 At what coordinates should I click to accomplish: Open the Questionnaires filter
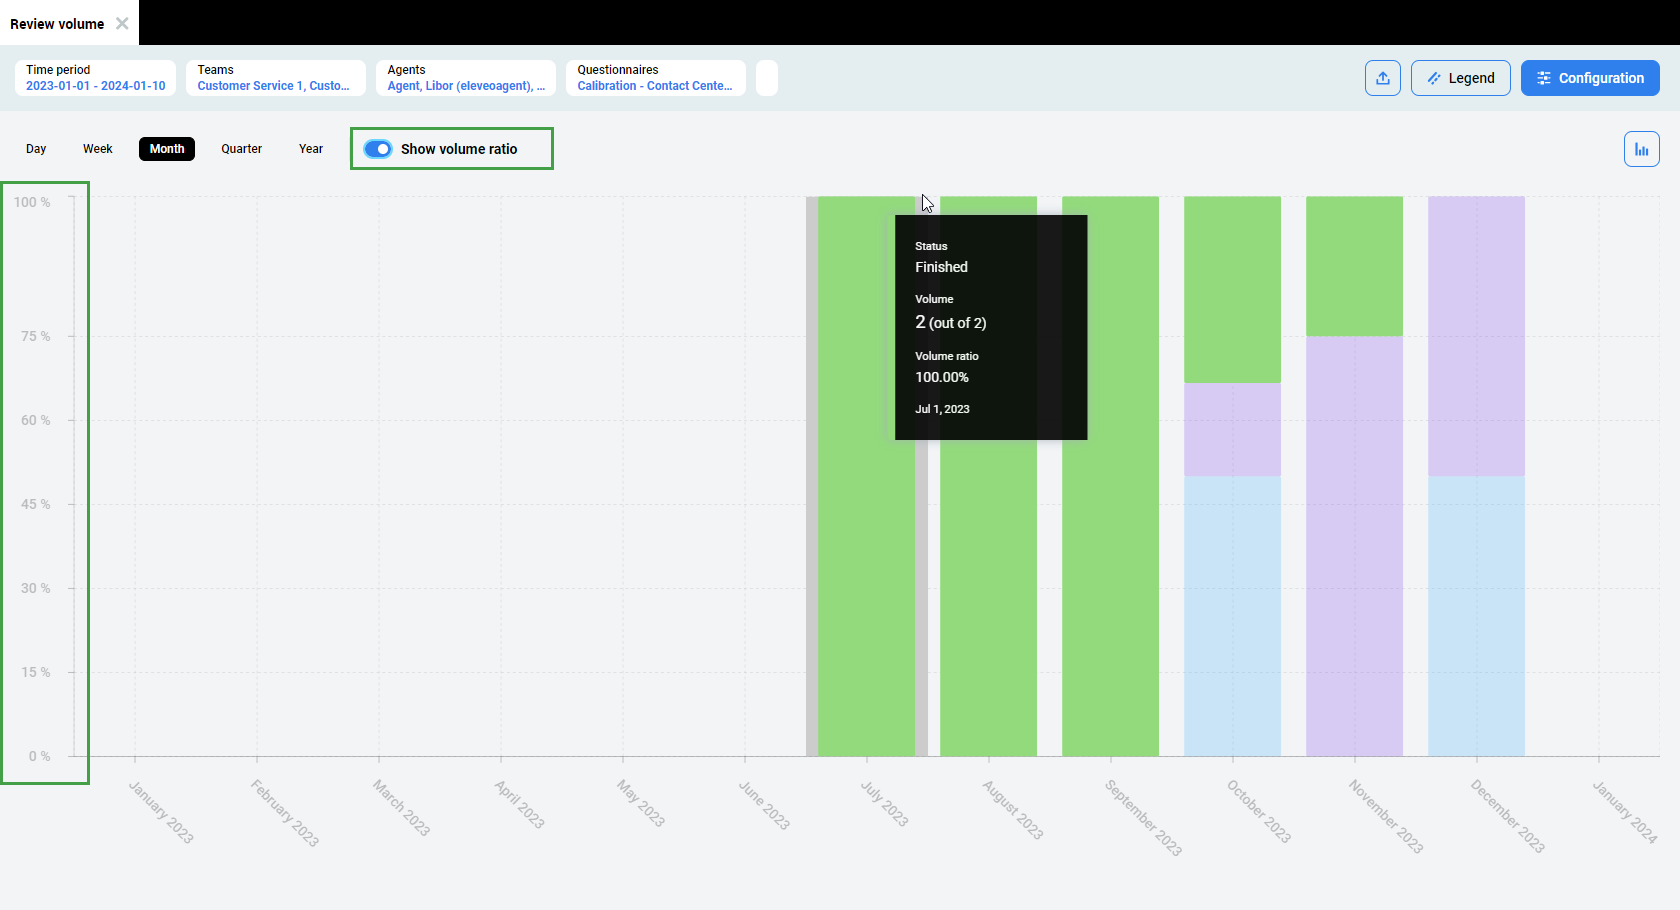pos(655,78)
